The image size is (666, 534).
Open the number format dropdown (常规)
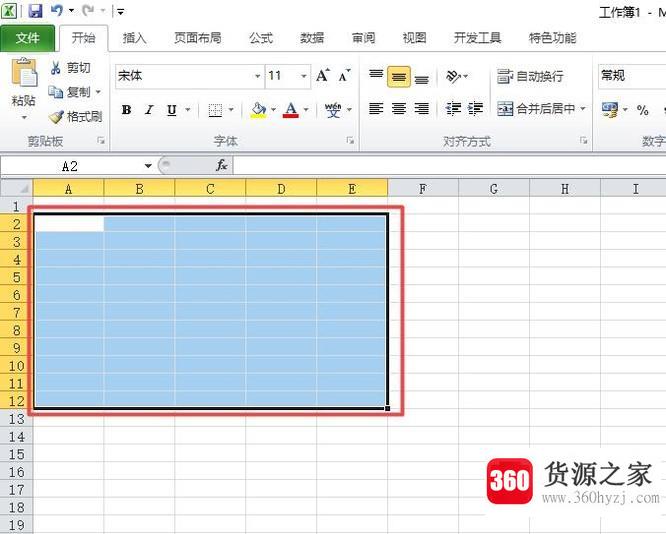[632, 76]
